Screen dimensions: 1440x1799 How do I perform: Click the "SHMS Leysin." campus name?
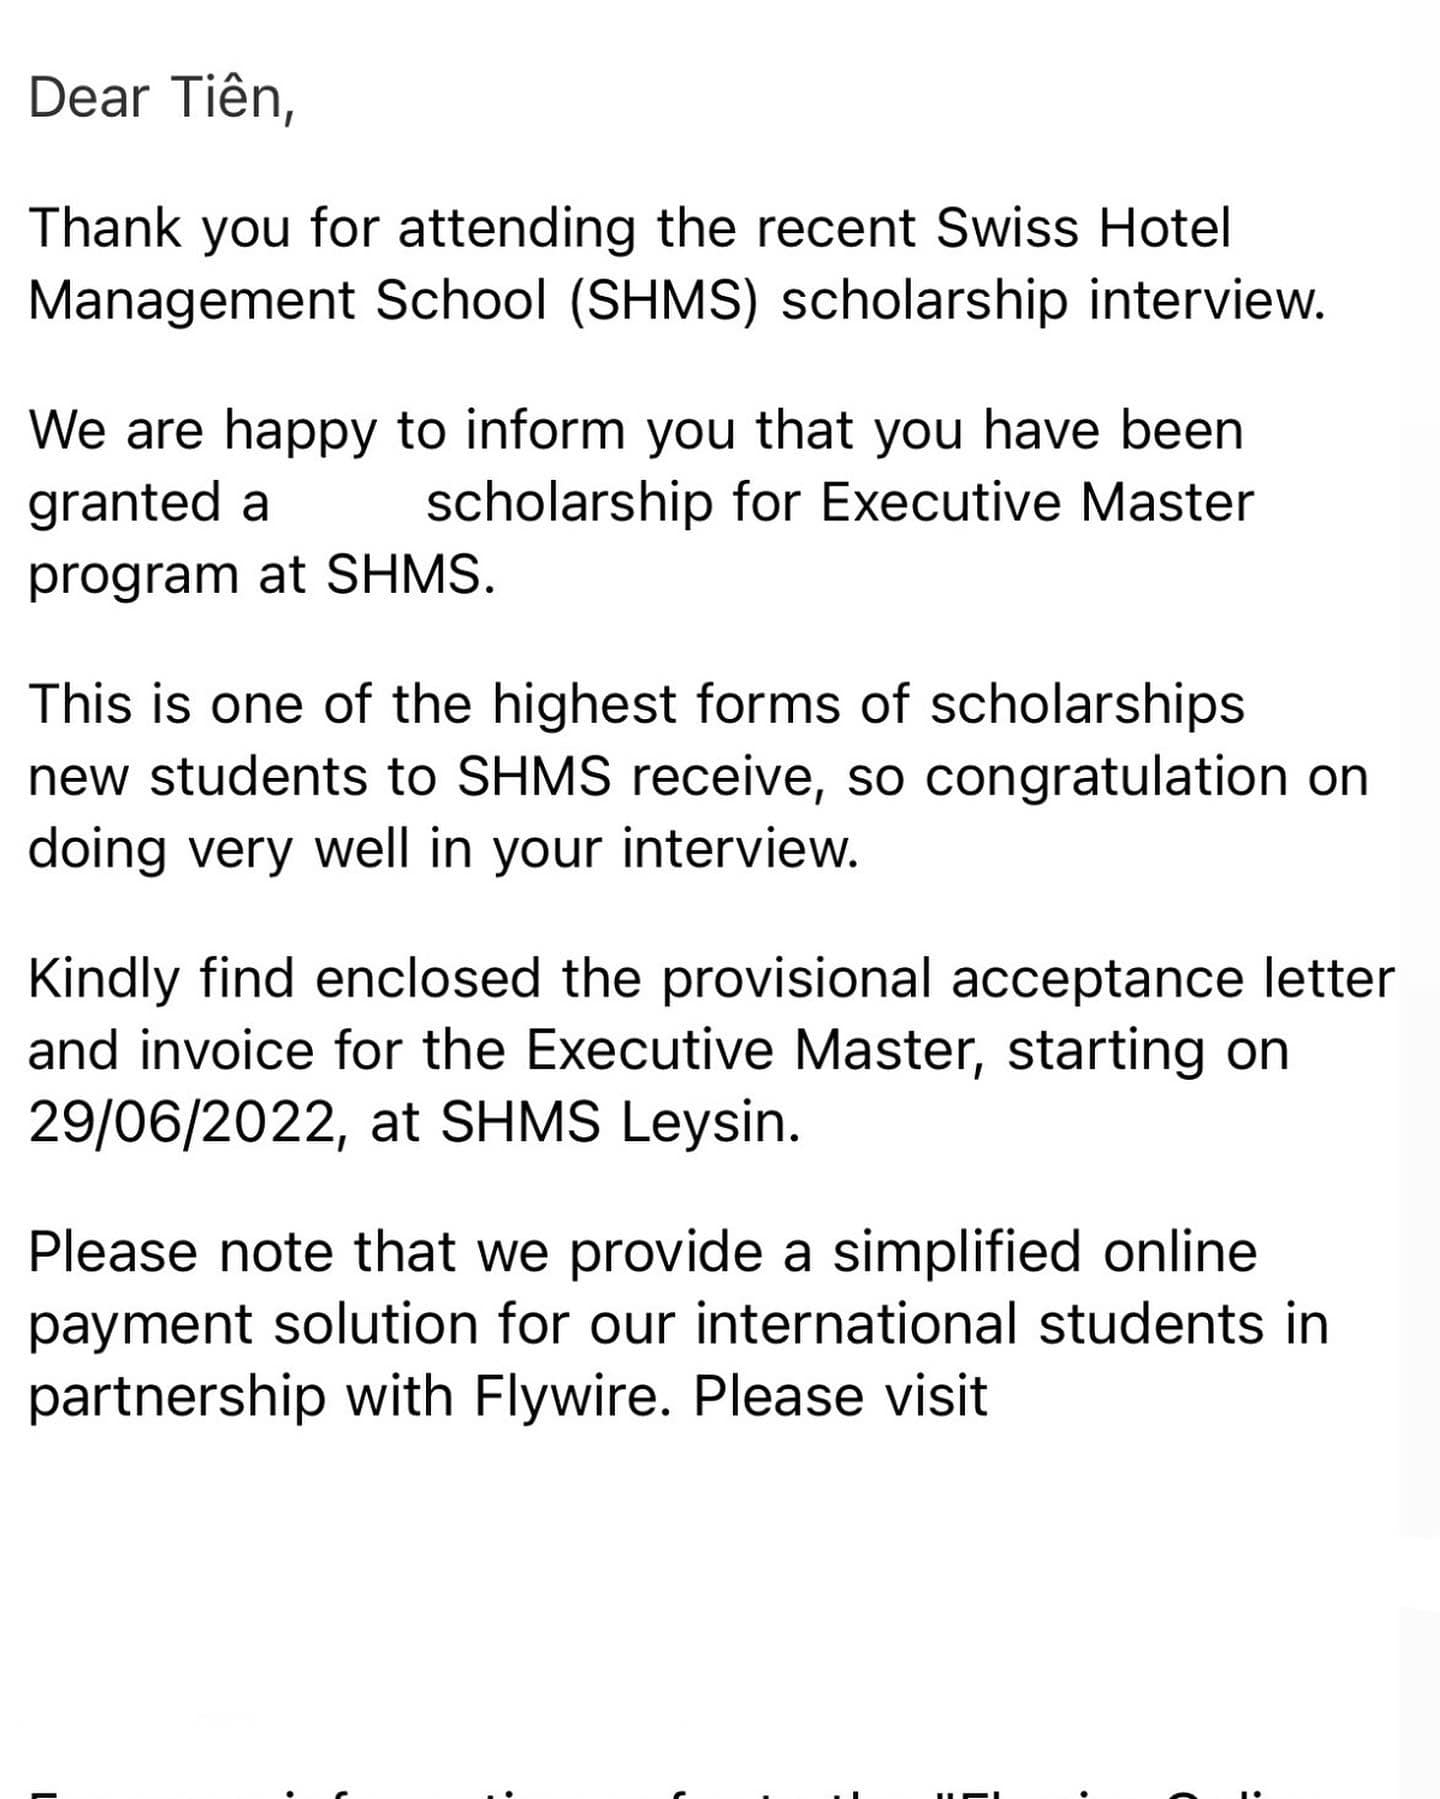point(620,1123)
